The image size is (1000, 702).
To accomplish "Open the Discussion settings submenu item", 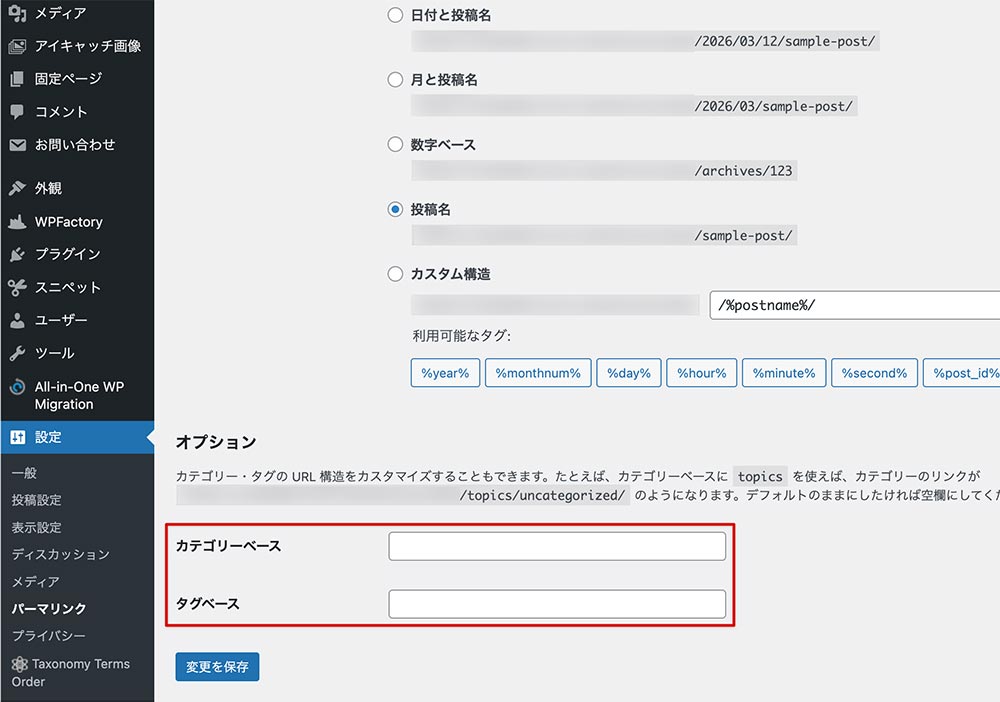I will tap(60, 554).
